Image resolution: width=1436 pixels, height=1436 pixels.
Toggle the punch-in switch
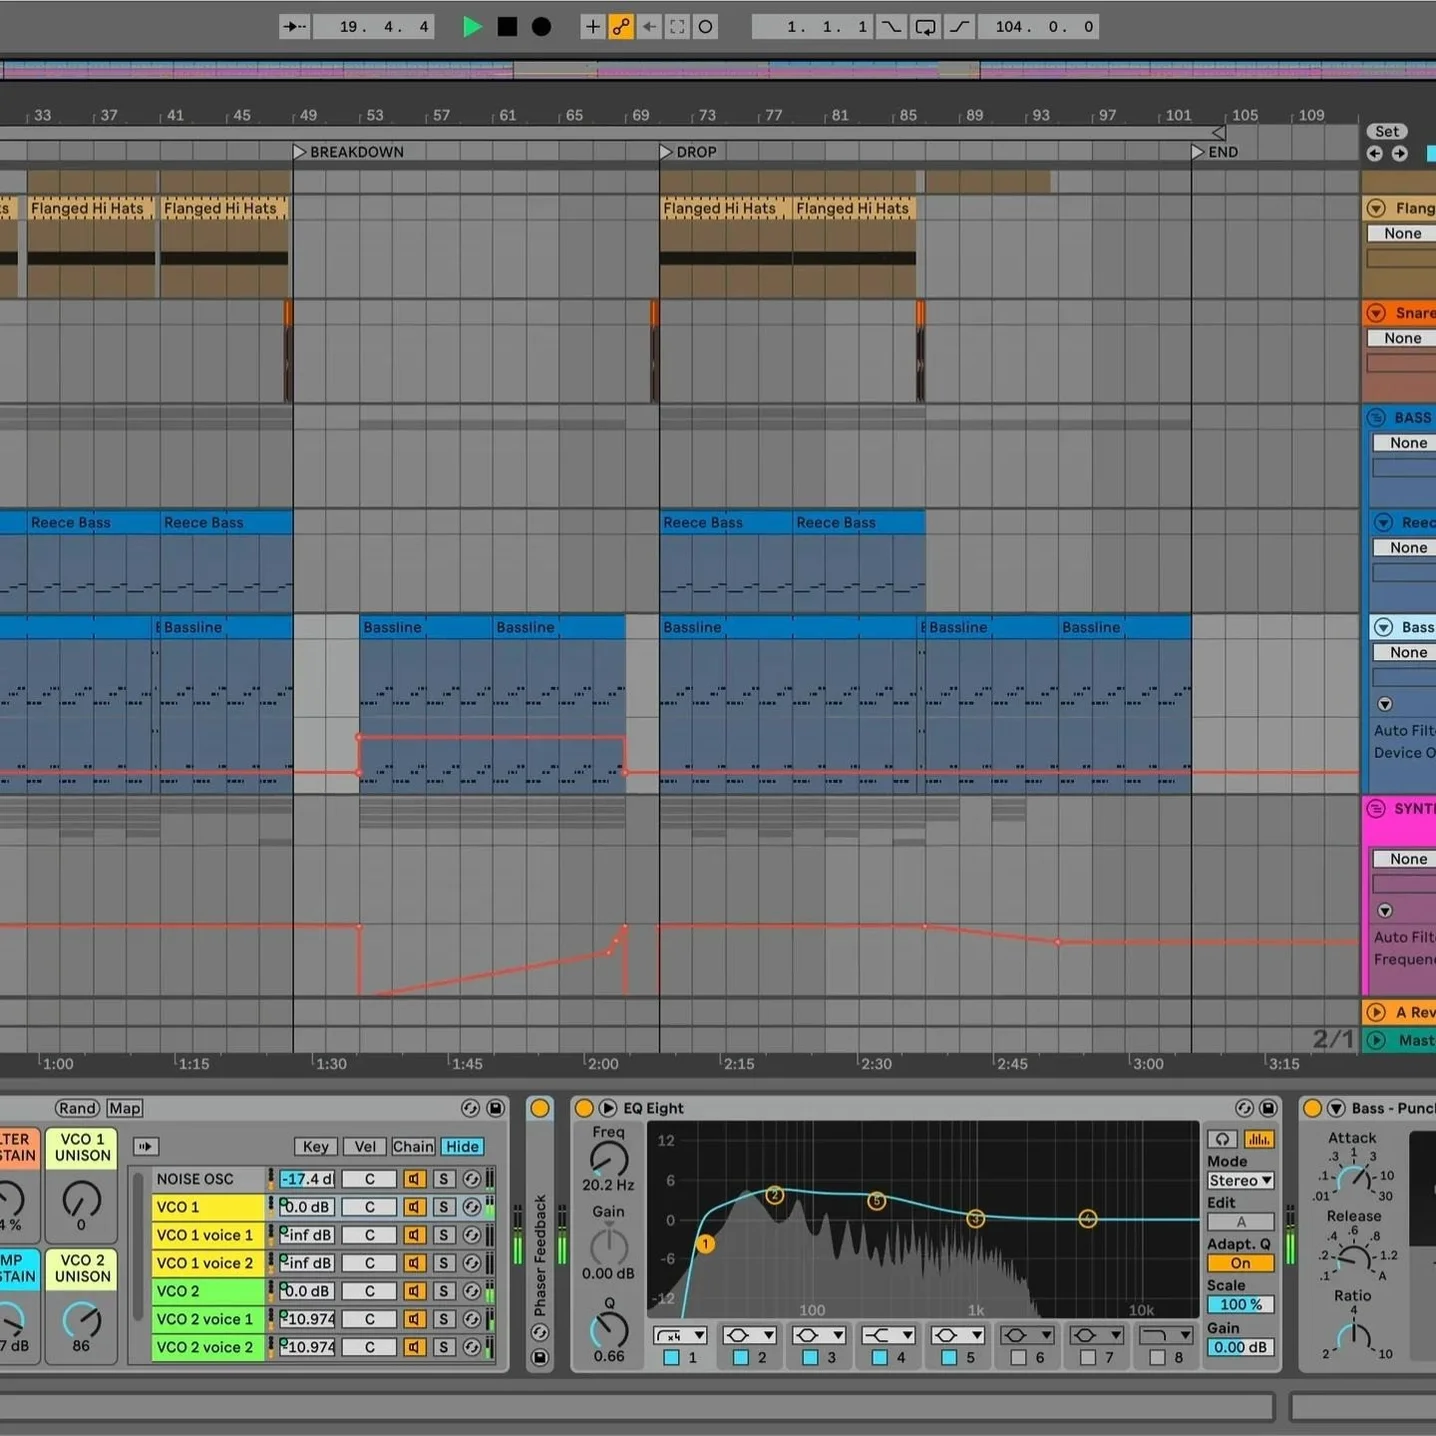[890, 27]
